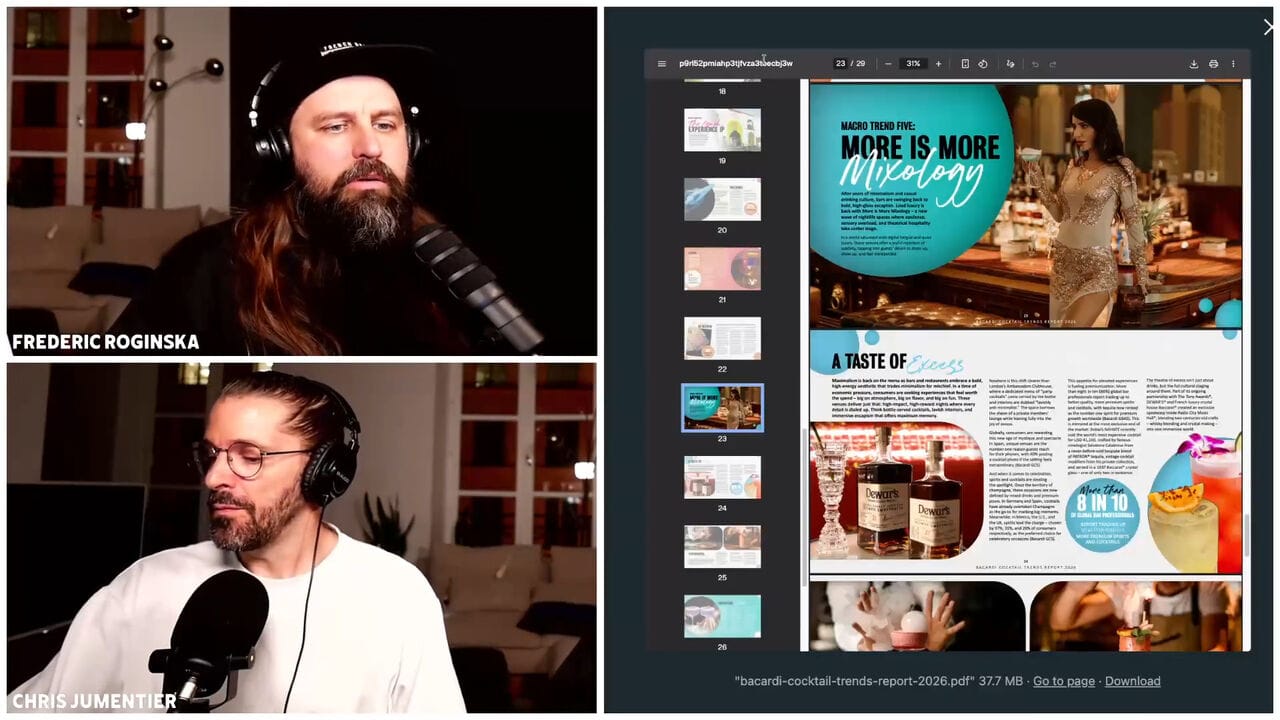Screen dimensions: 1280x720
Task: Click the redo arrow in PDF toolbar
Action: click(x=1053, y=64)
